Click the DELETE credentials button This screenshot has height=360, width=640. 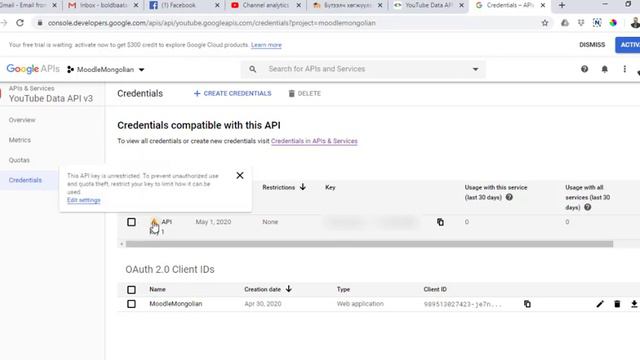coord(304,93)
